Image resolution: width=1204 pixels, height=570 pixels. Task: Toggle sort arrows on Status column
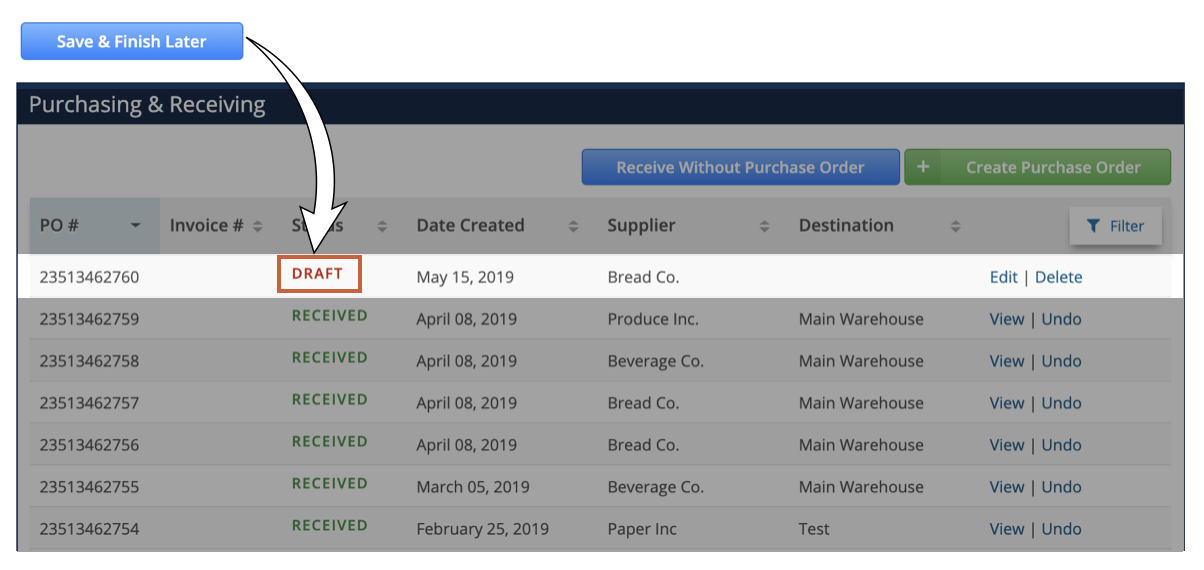382,226
